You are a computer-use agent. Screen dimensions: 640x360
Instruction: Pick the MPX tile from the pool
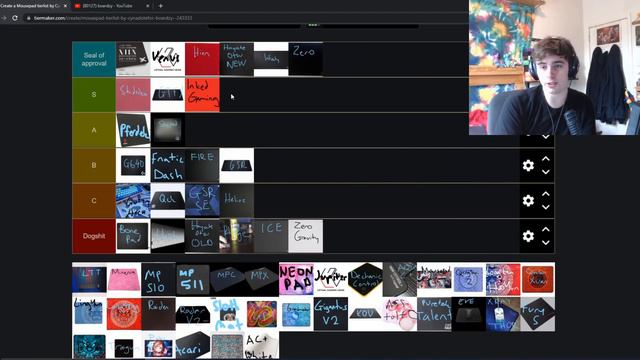[262, 280]
